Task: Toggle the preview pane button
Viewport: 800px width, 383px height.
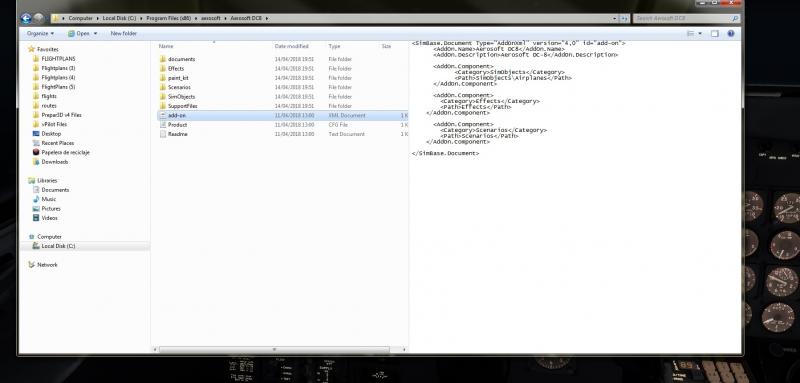Action: click(x=715, y=34)
